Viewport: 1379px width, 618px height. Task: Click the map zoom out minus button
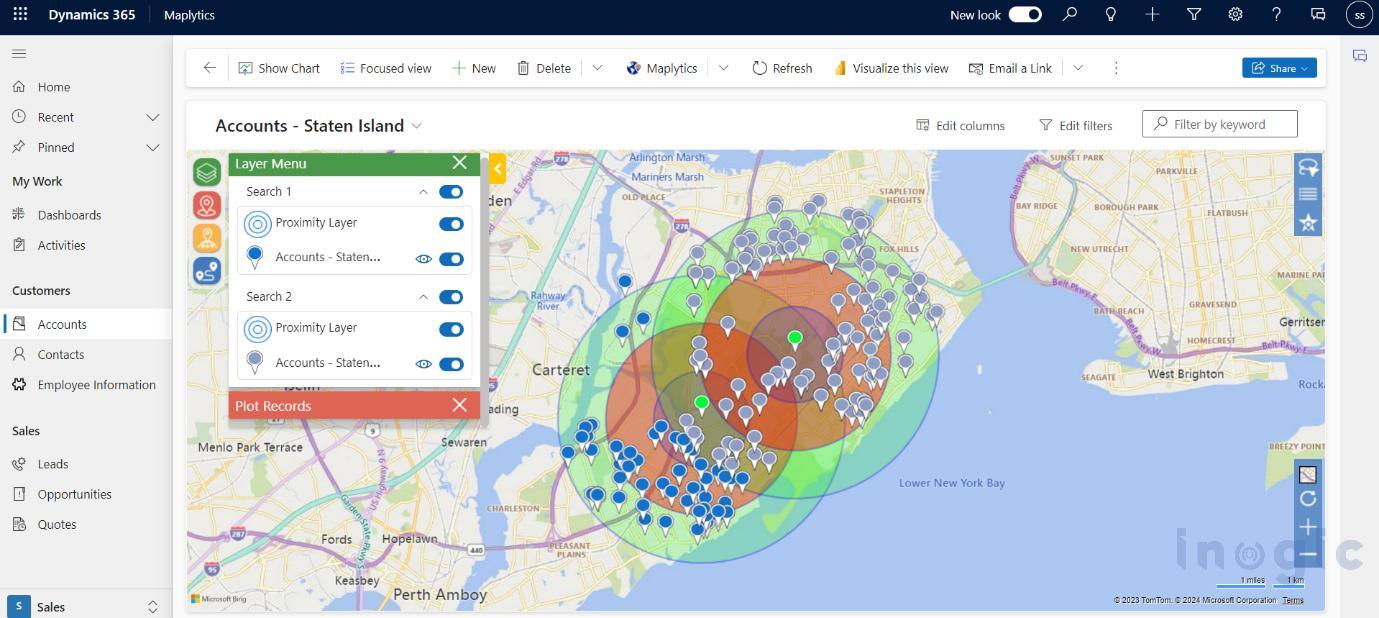coord(1307,554)
